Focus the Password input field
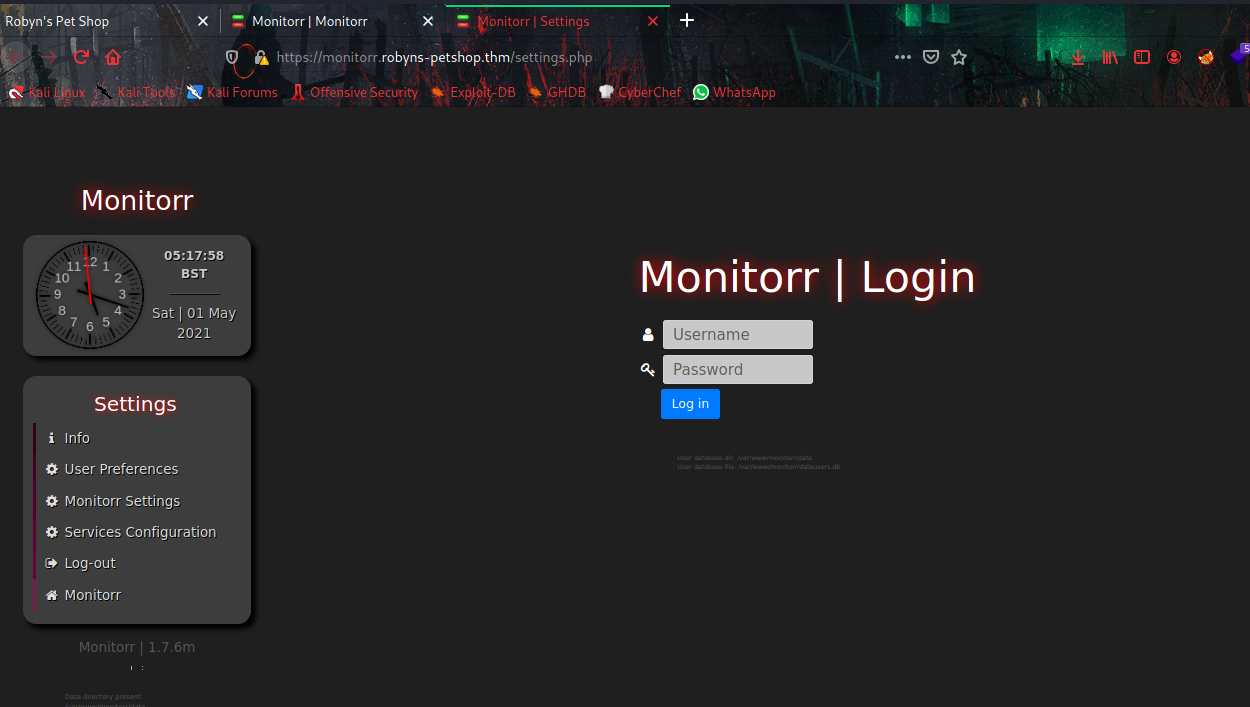The image size is (1250, 707). pyautogui.click(x=737, y=369)
